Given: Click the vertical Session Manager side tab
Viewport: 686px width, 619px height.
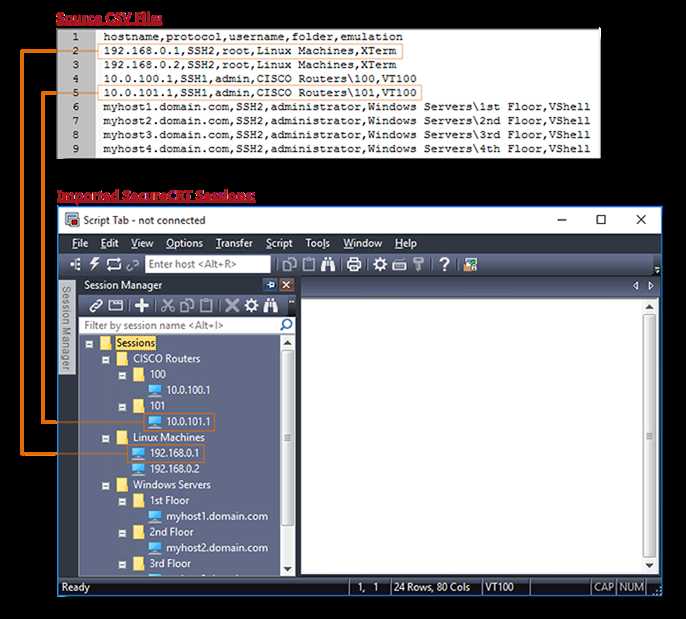Looking at the screenshot, I should pyautogui.click(x=66, y=327).
